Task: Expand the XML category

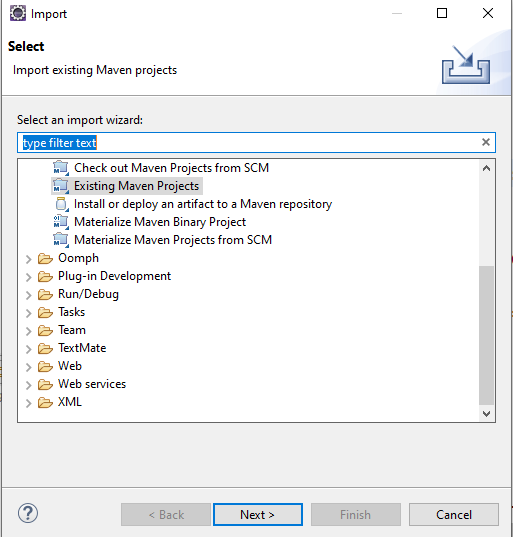Action: (x=29, y=403)
